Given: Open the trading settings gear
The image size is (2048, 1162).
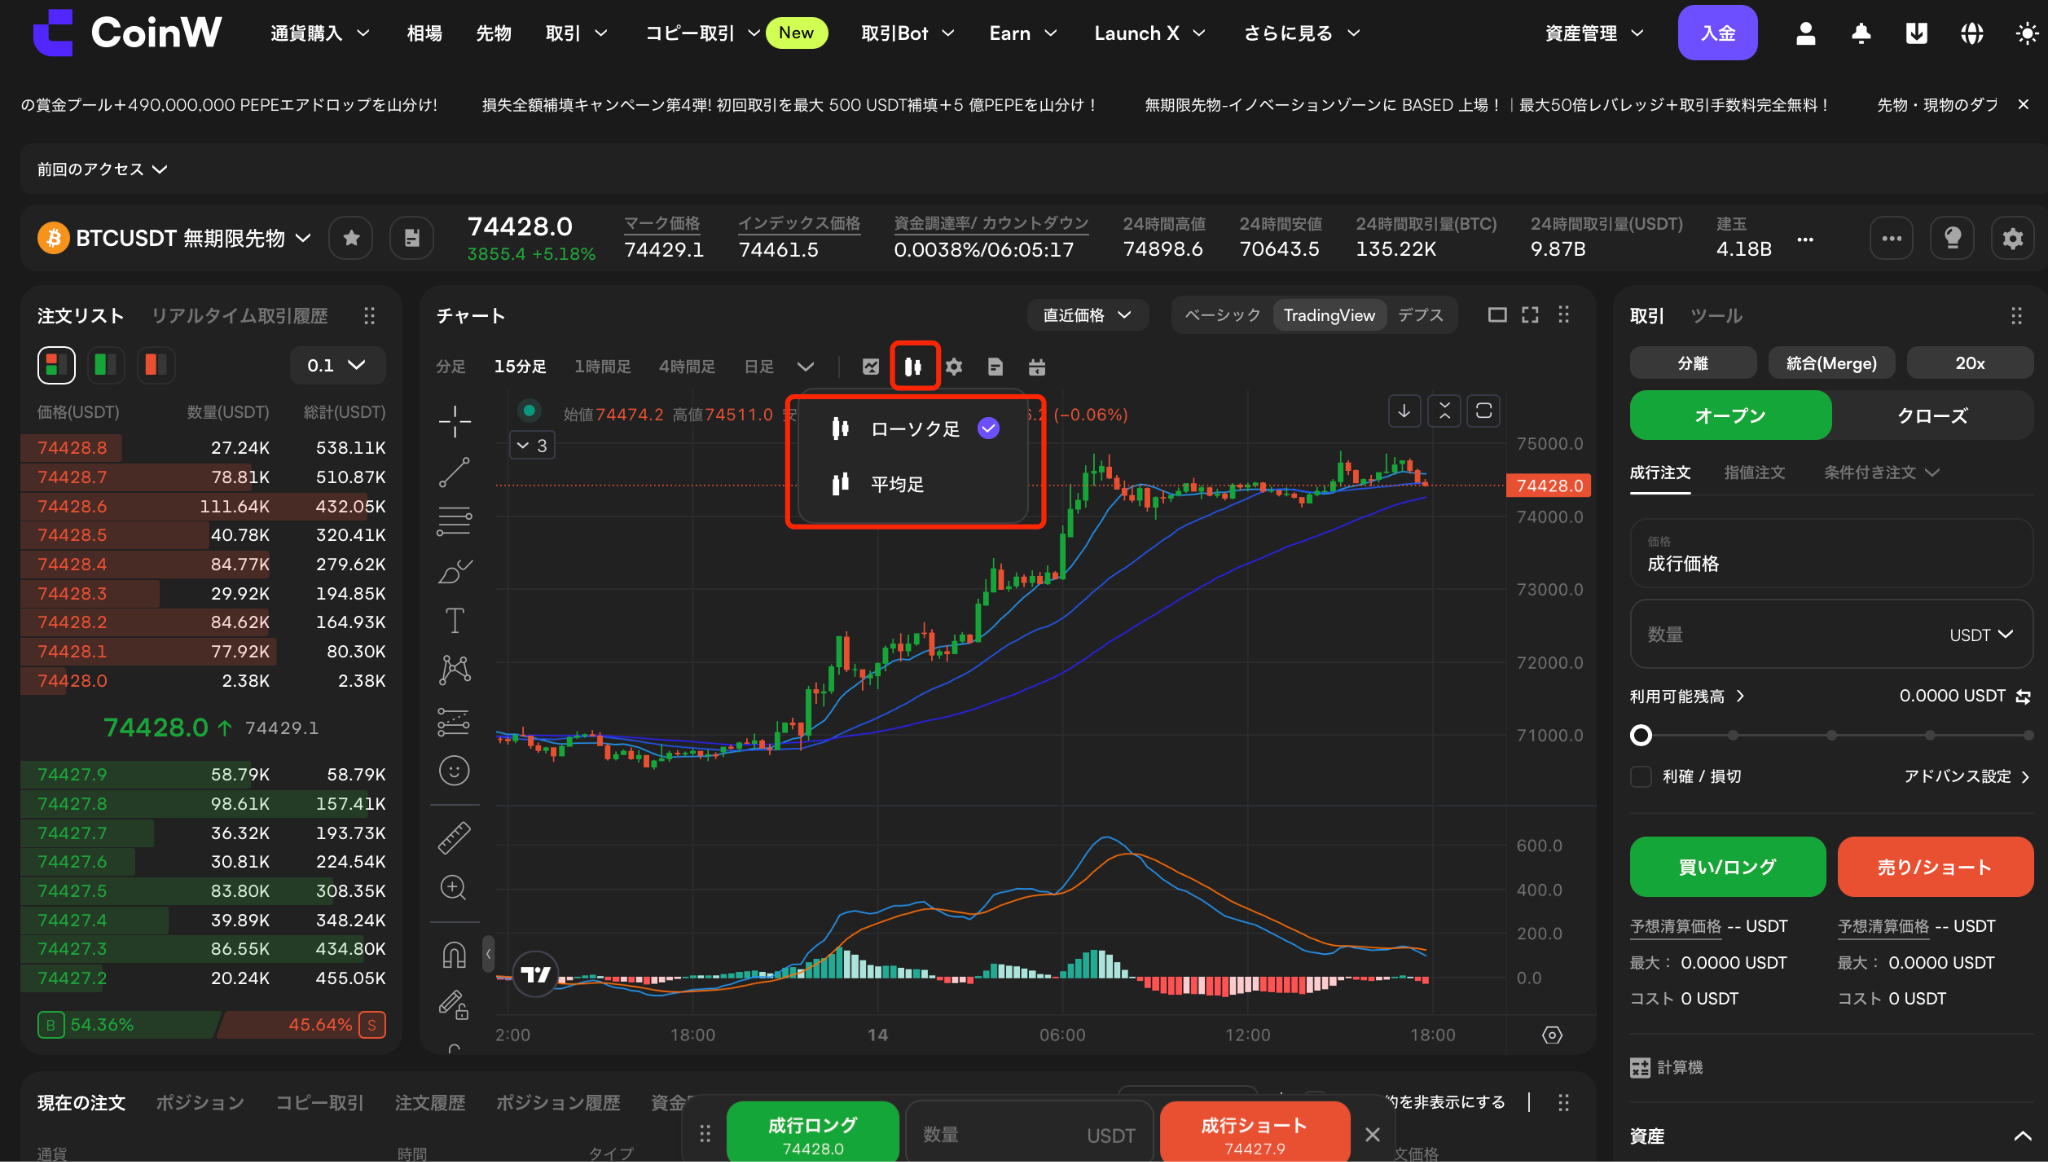Looking at the screenshot, I should [x=2012, y=238].
